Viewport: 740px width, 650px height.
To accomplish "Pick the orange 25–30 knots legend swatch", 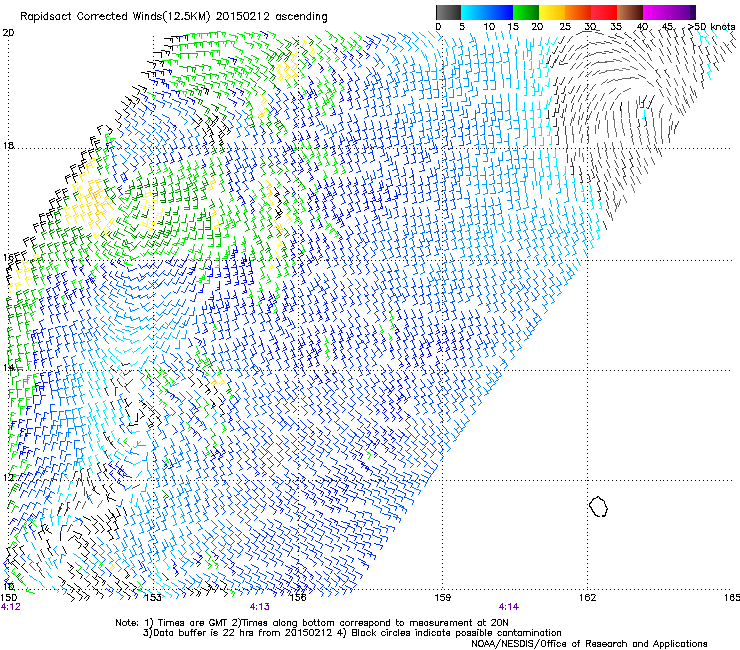I will 578,12.
